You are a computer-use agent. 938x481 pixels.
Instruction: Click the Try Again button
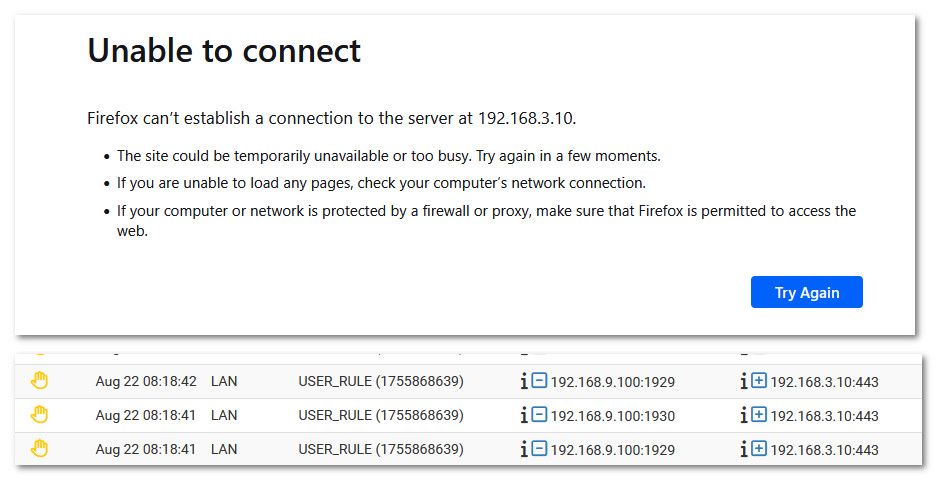[x=806, y=292]
